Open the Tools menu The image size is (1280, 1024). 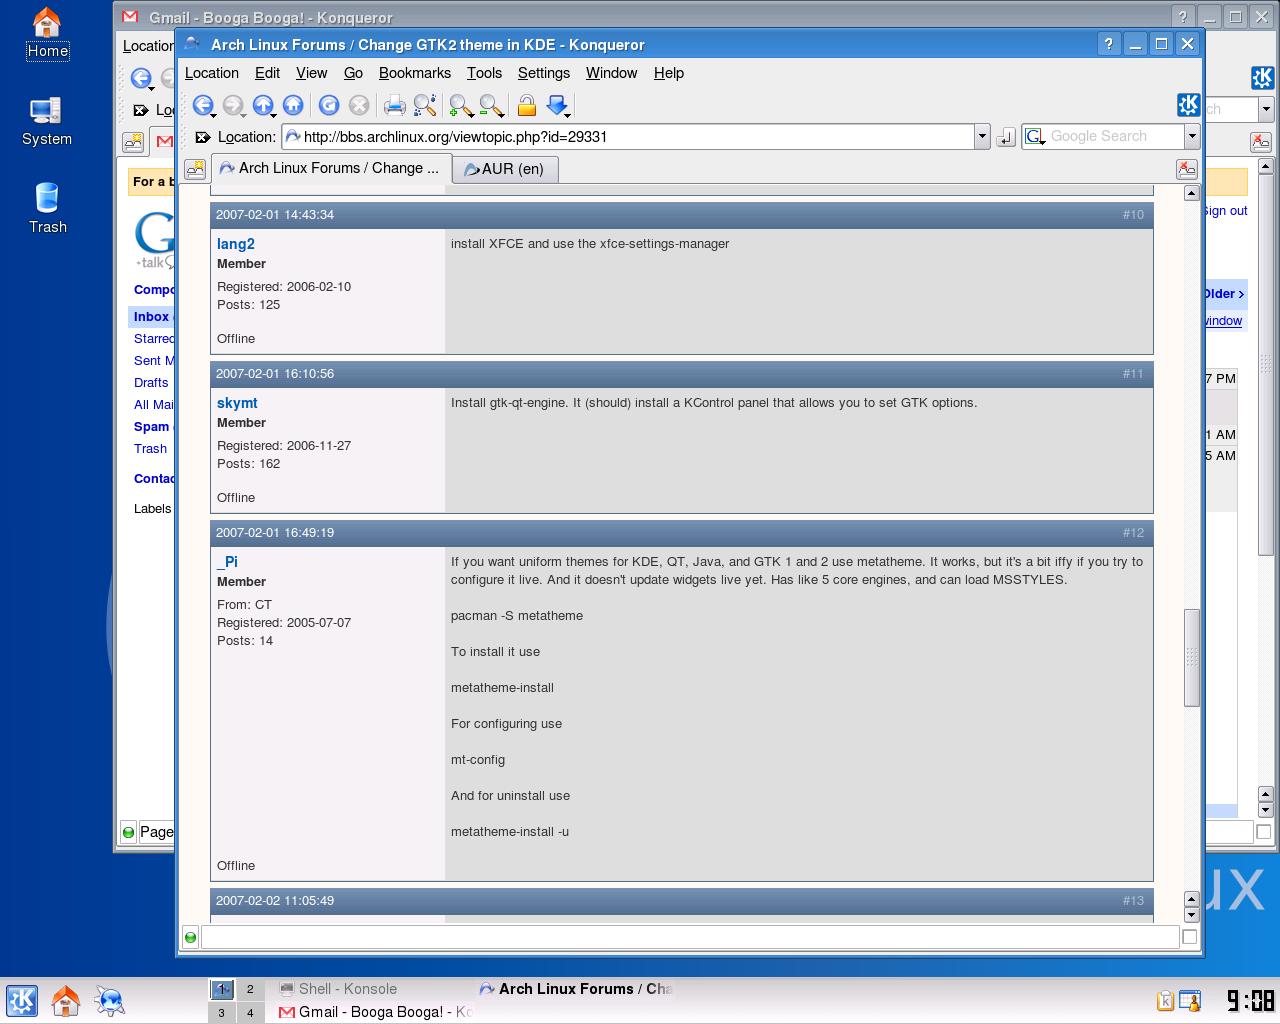484,73
